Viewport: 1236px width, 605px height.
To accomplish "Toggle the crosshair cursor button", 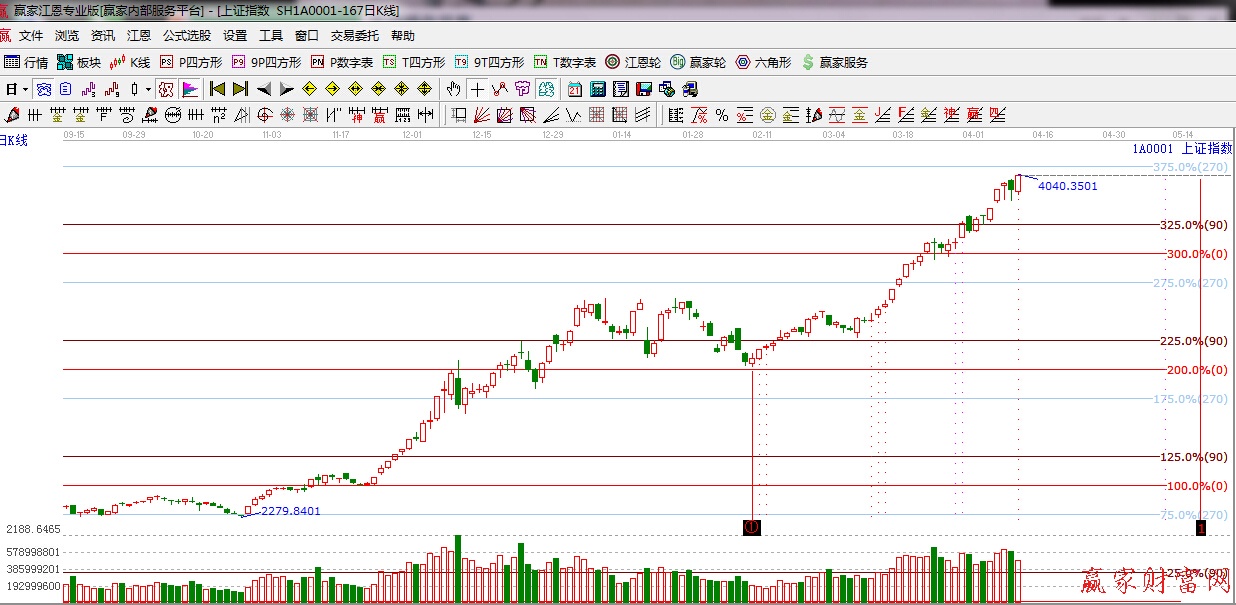I will 478,89.
